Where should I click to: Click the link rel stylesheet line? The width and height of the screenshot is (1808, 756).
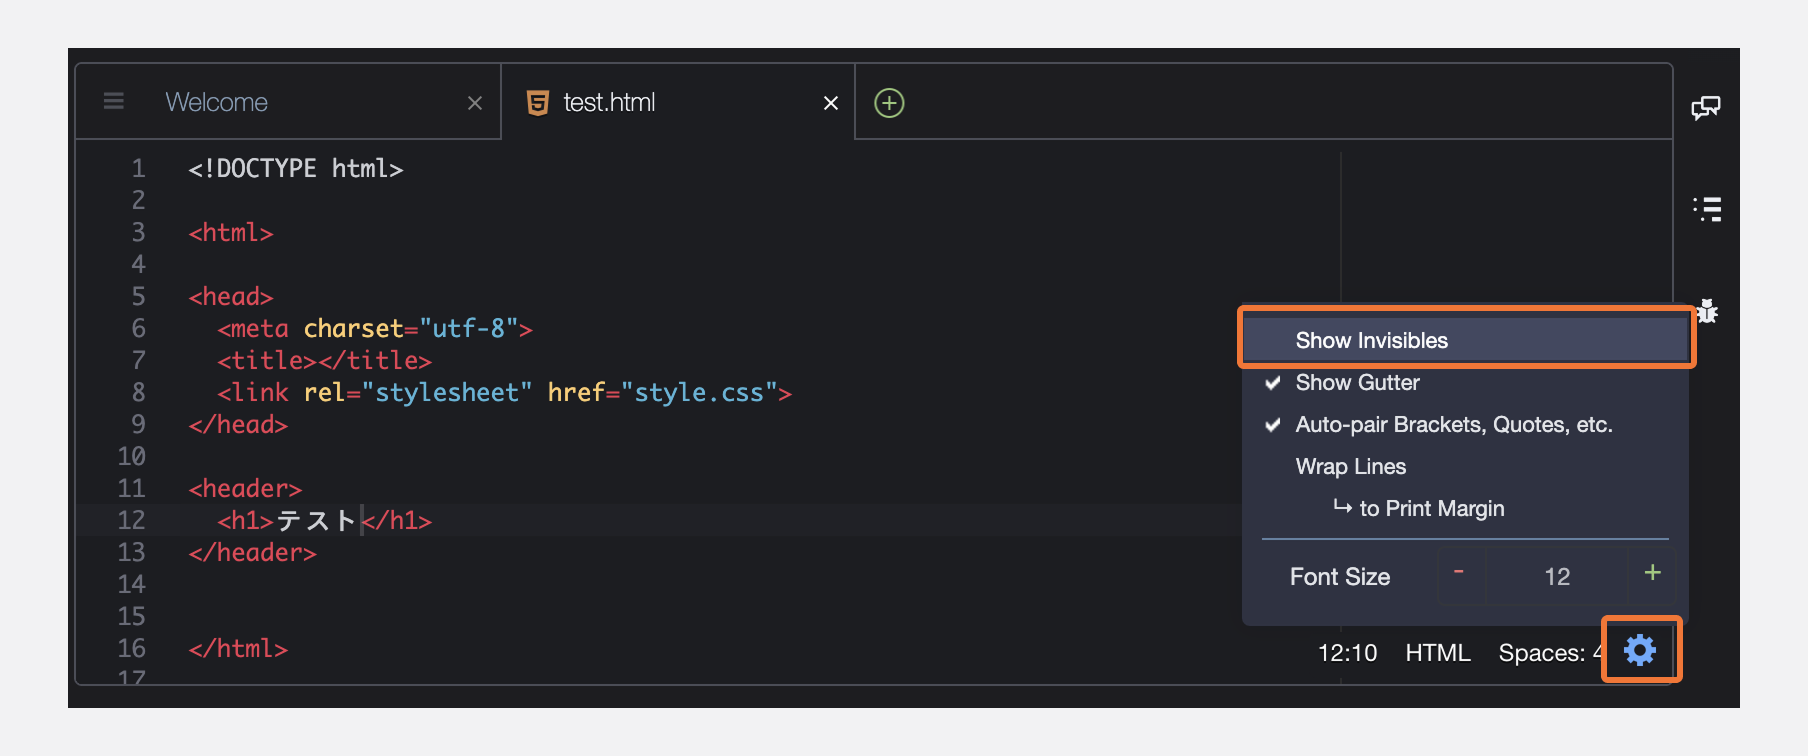coord(504,392)
